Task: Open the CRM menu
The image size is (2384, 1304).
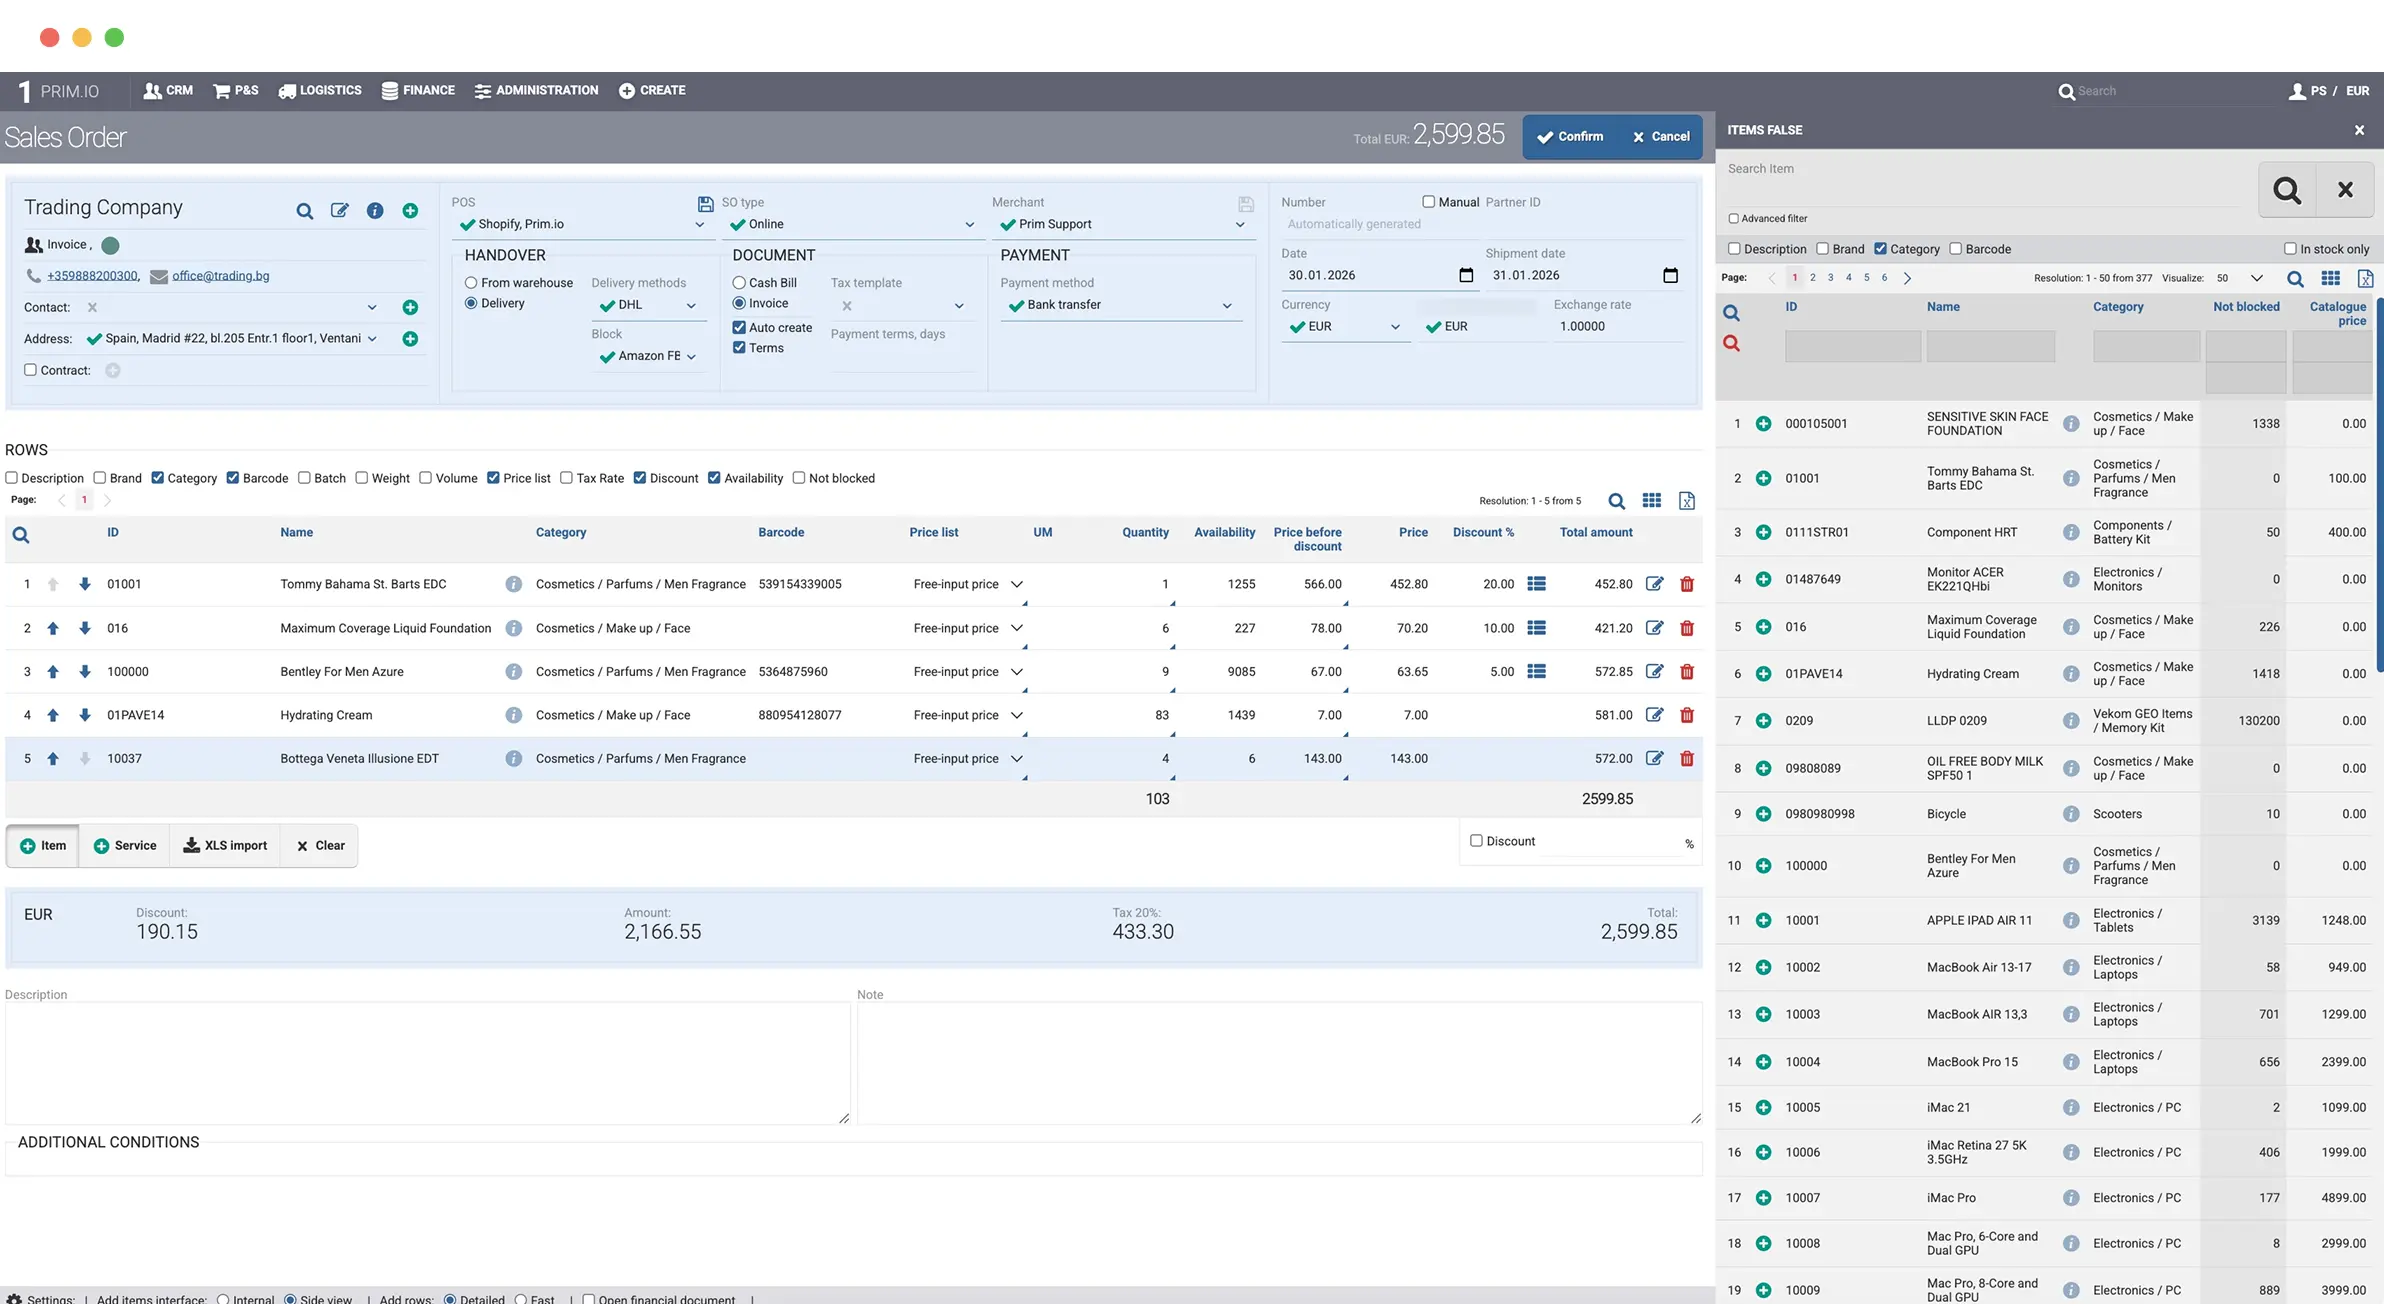Action: (168, 91)
